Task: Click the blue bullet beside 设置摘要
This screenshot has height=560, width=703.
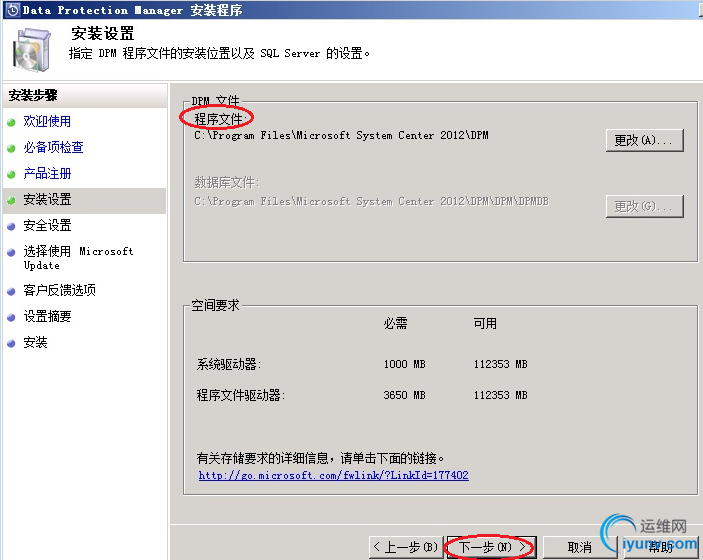Action: [11, 317]
